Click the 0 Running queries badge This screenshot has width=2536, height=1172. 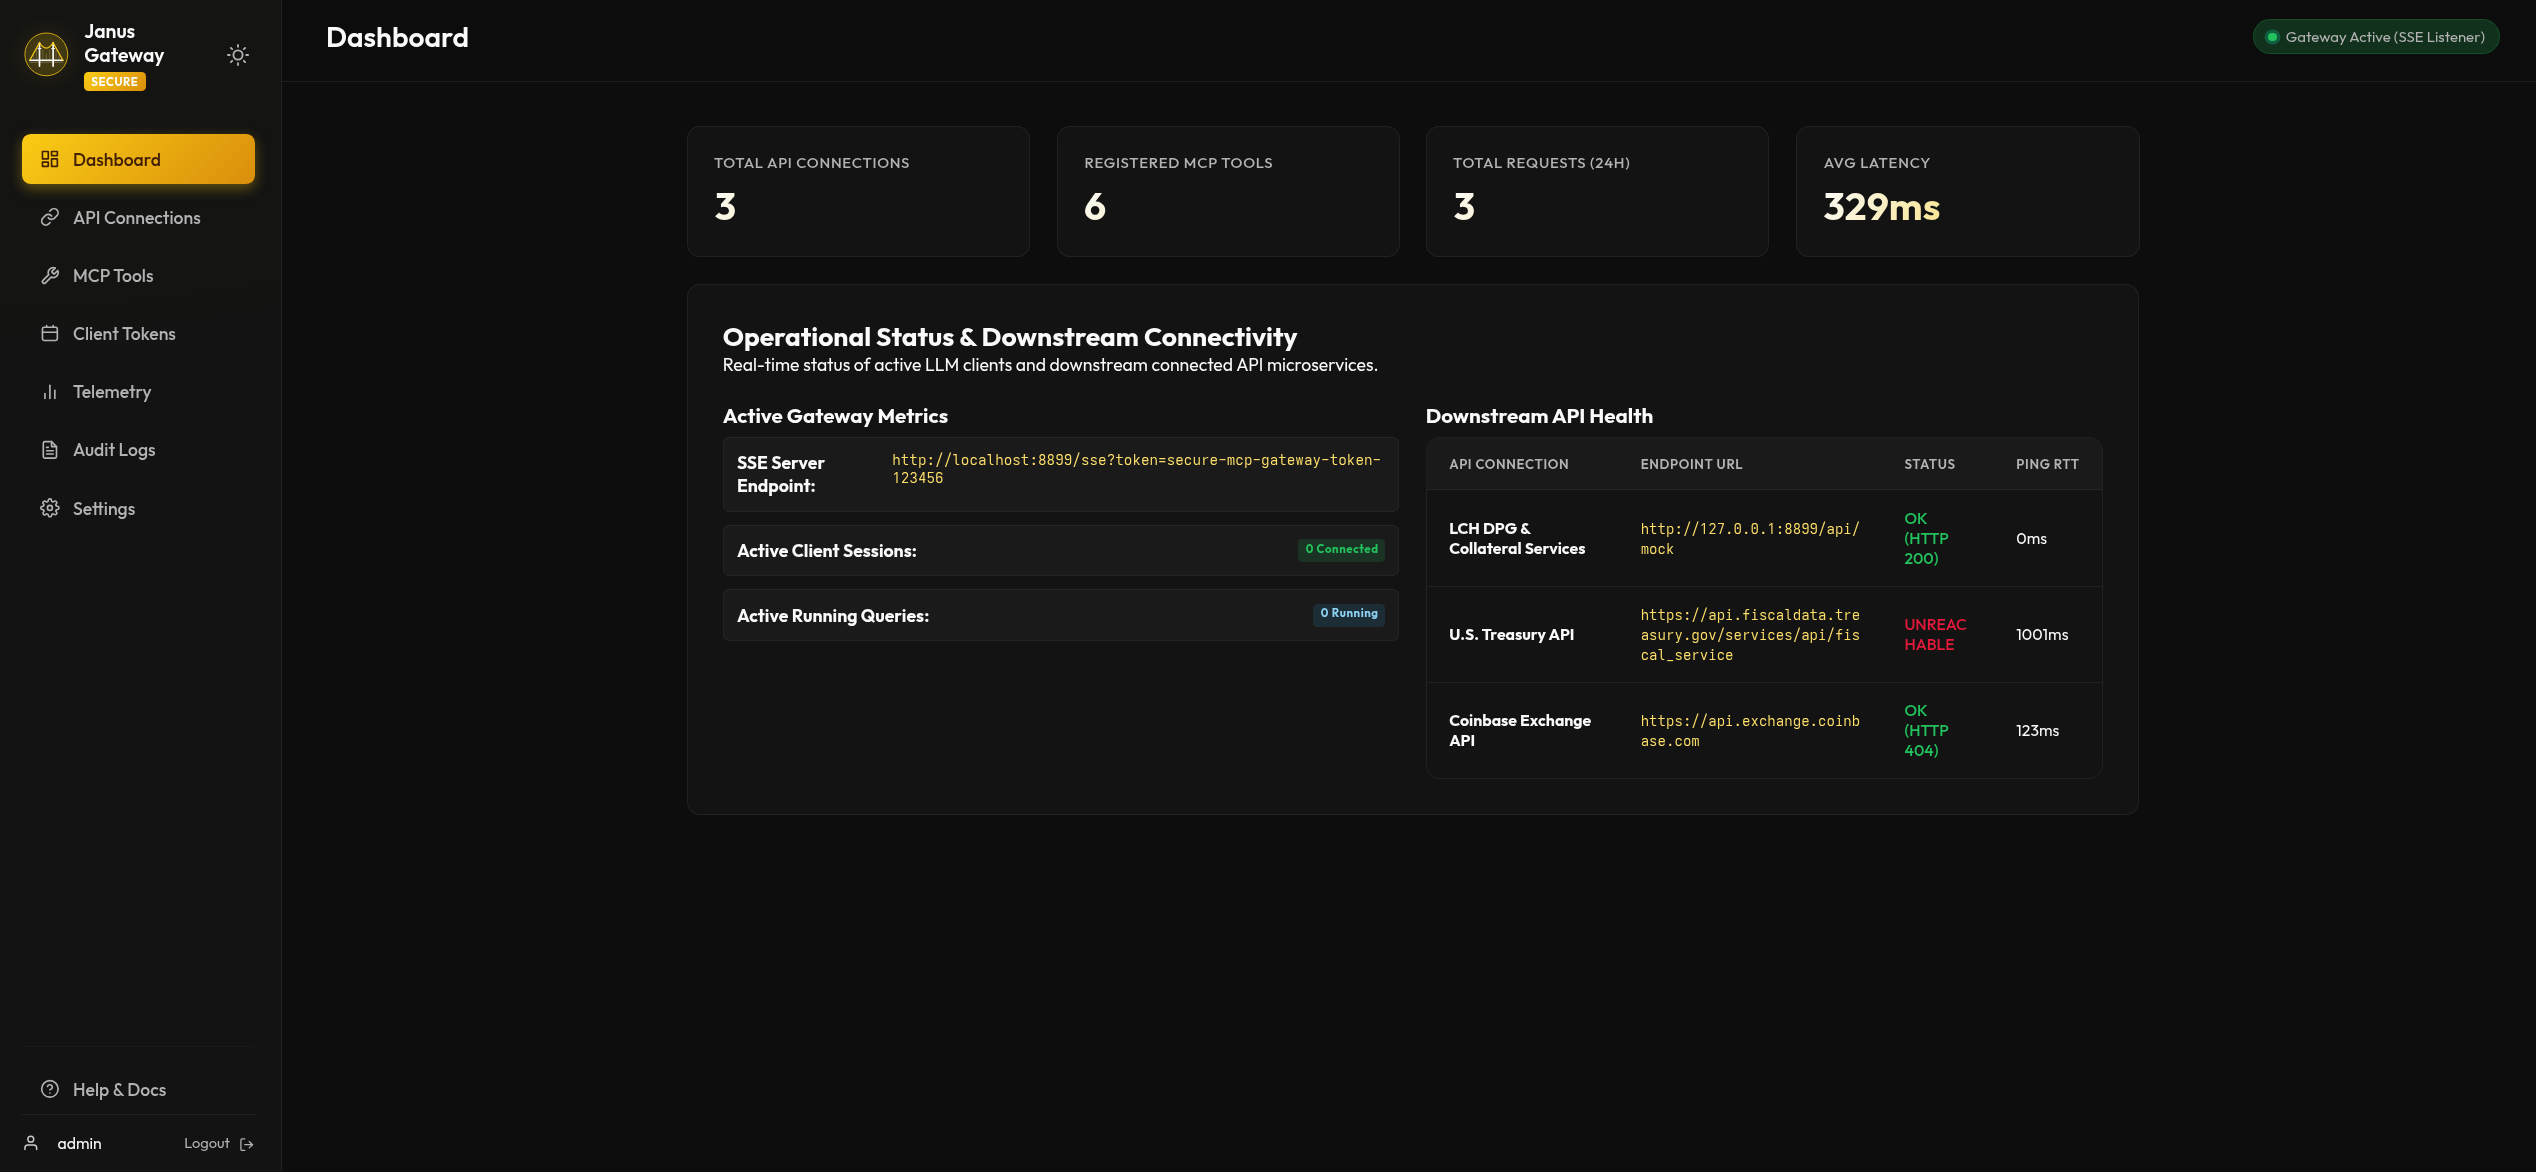tap(1349, 613)
